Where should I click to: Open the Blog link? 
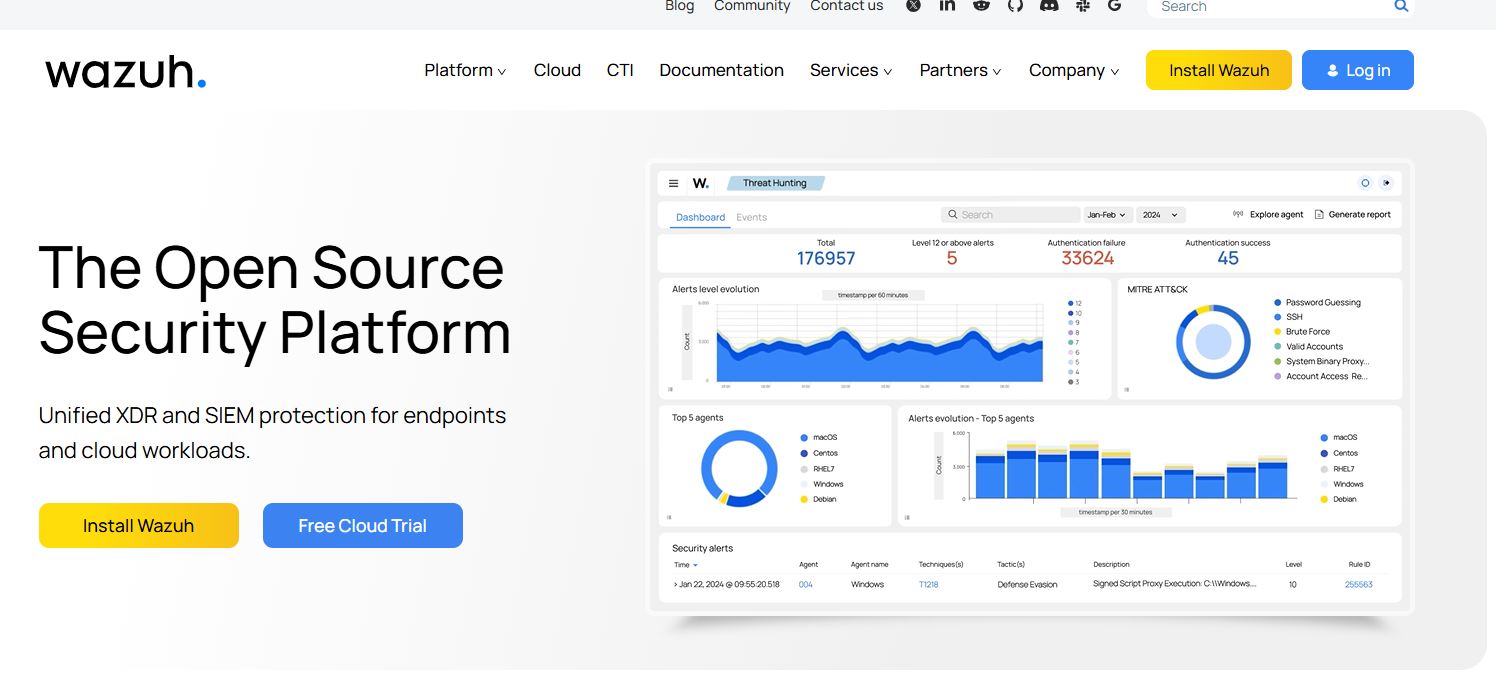click(680, 6)
